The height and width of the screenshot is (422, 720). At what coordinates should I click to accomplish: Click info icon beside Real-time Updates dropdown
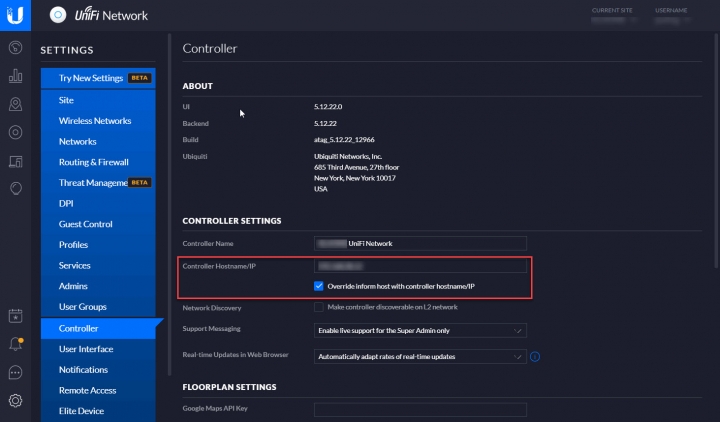[x=535, y=357]
